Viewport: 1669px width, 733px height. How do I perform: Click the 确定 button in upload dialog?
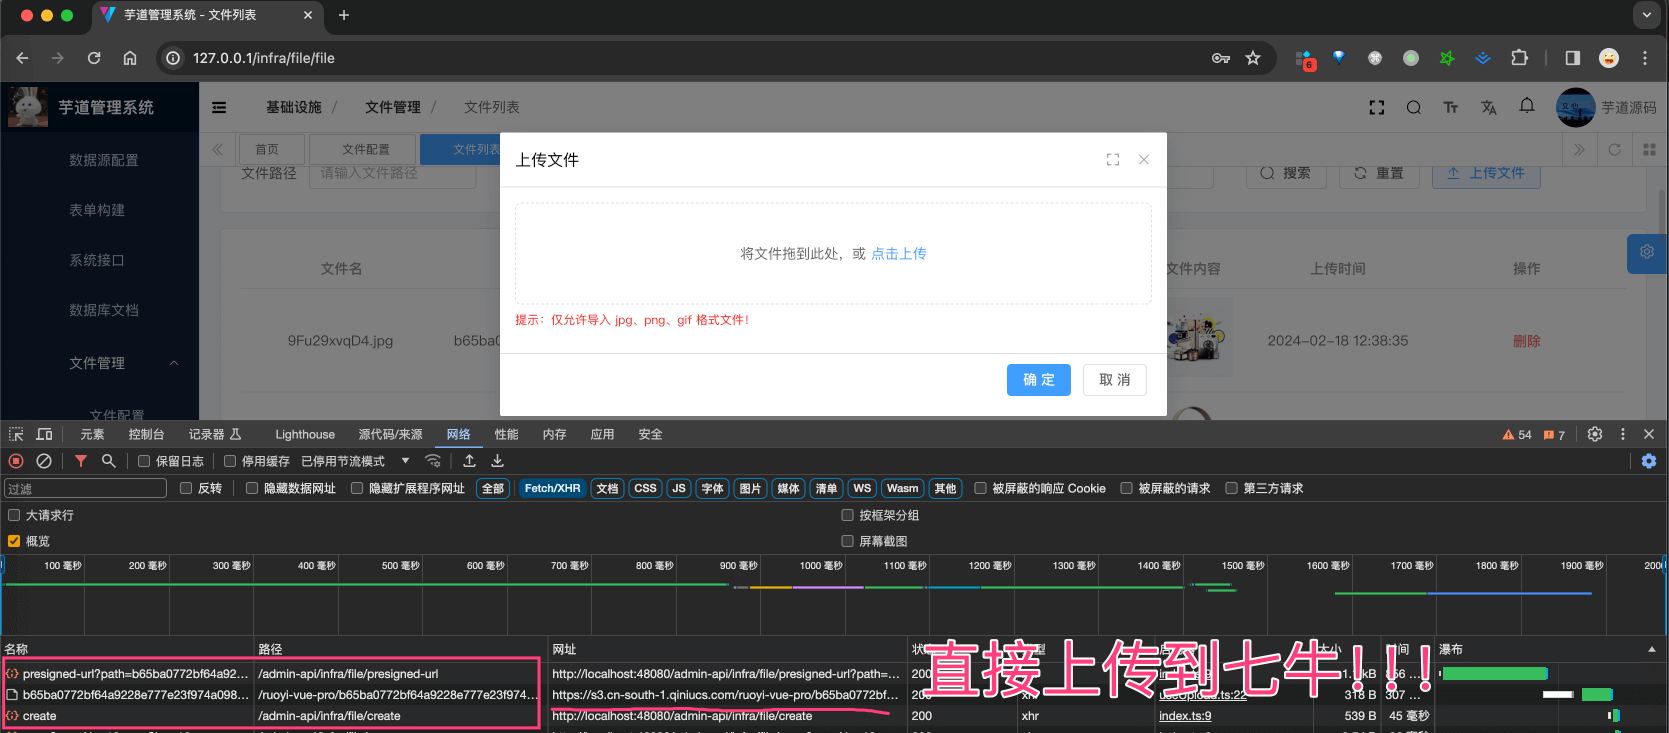click(x=1038, y=380)
